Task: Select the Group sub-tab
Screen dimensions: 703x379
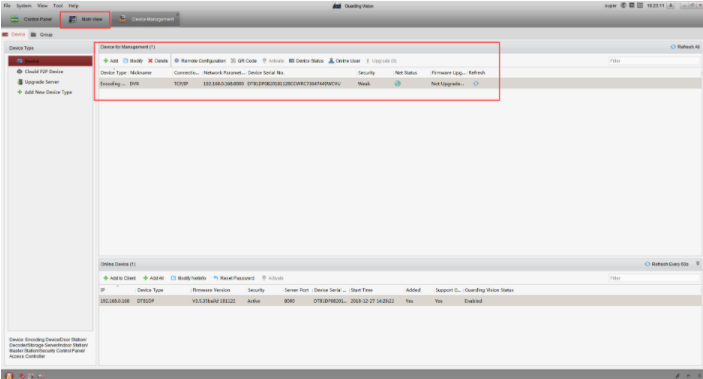Action: point(42,35)
